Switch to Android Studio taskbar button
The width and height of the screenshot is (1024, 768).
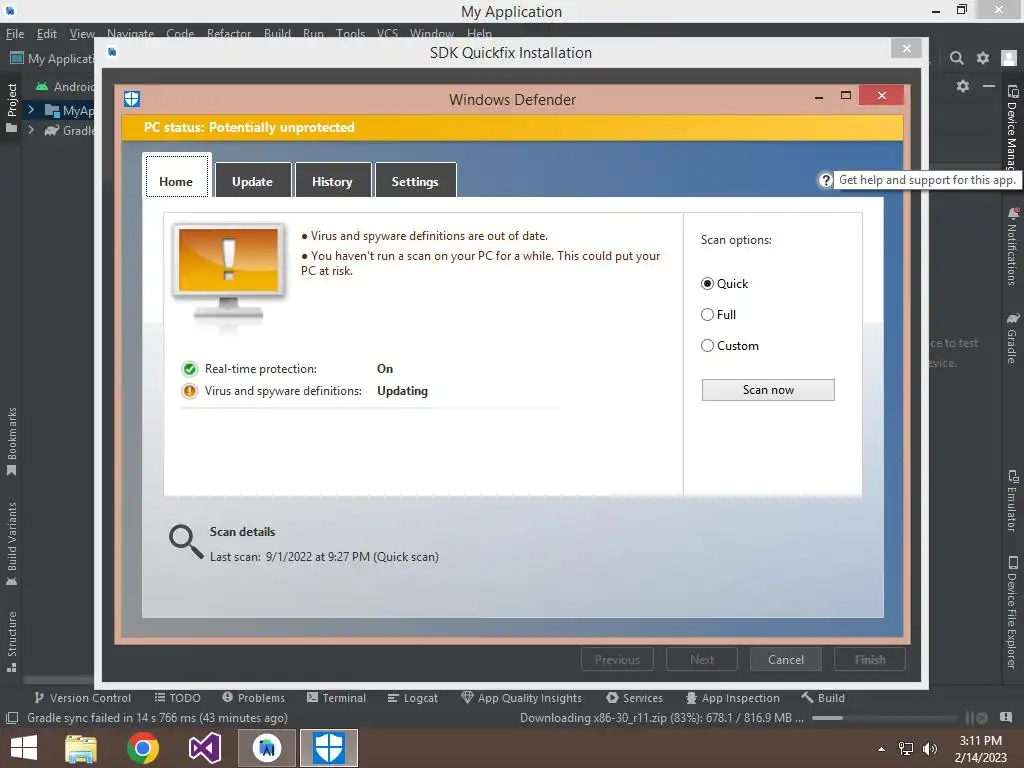[266, 748]
